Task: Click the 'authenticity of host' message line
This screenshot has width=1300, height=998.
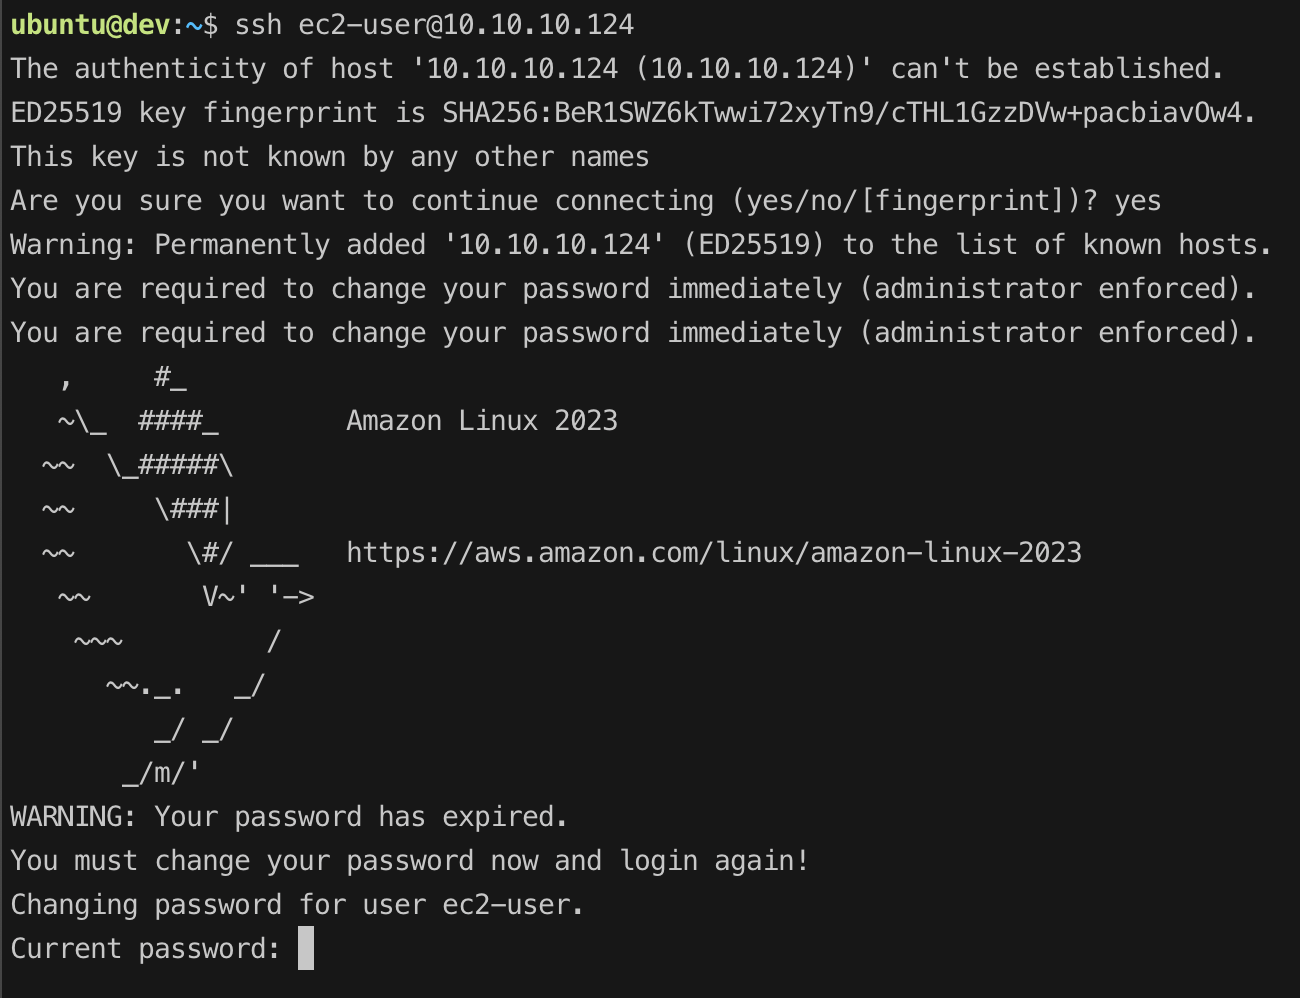Action: pos(617,69)
